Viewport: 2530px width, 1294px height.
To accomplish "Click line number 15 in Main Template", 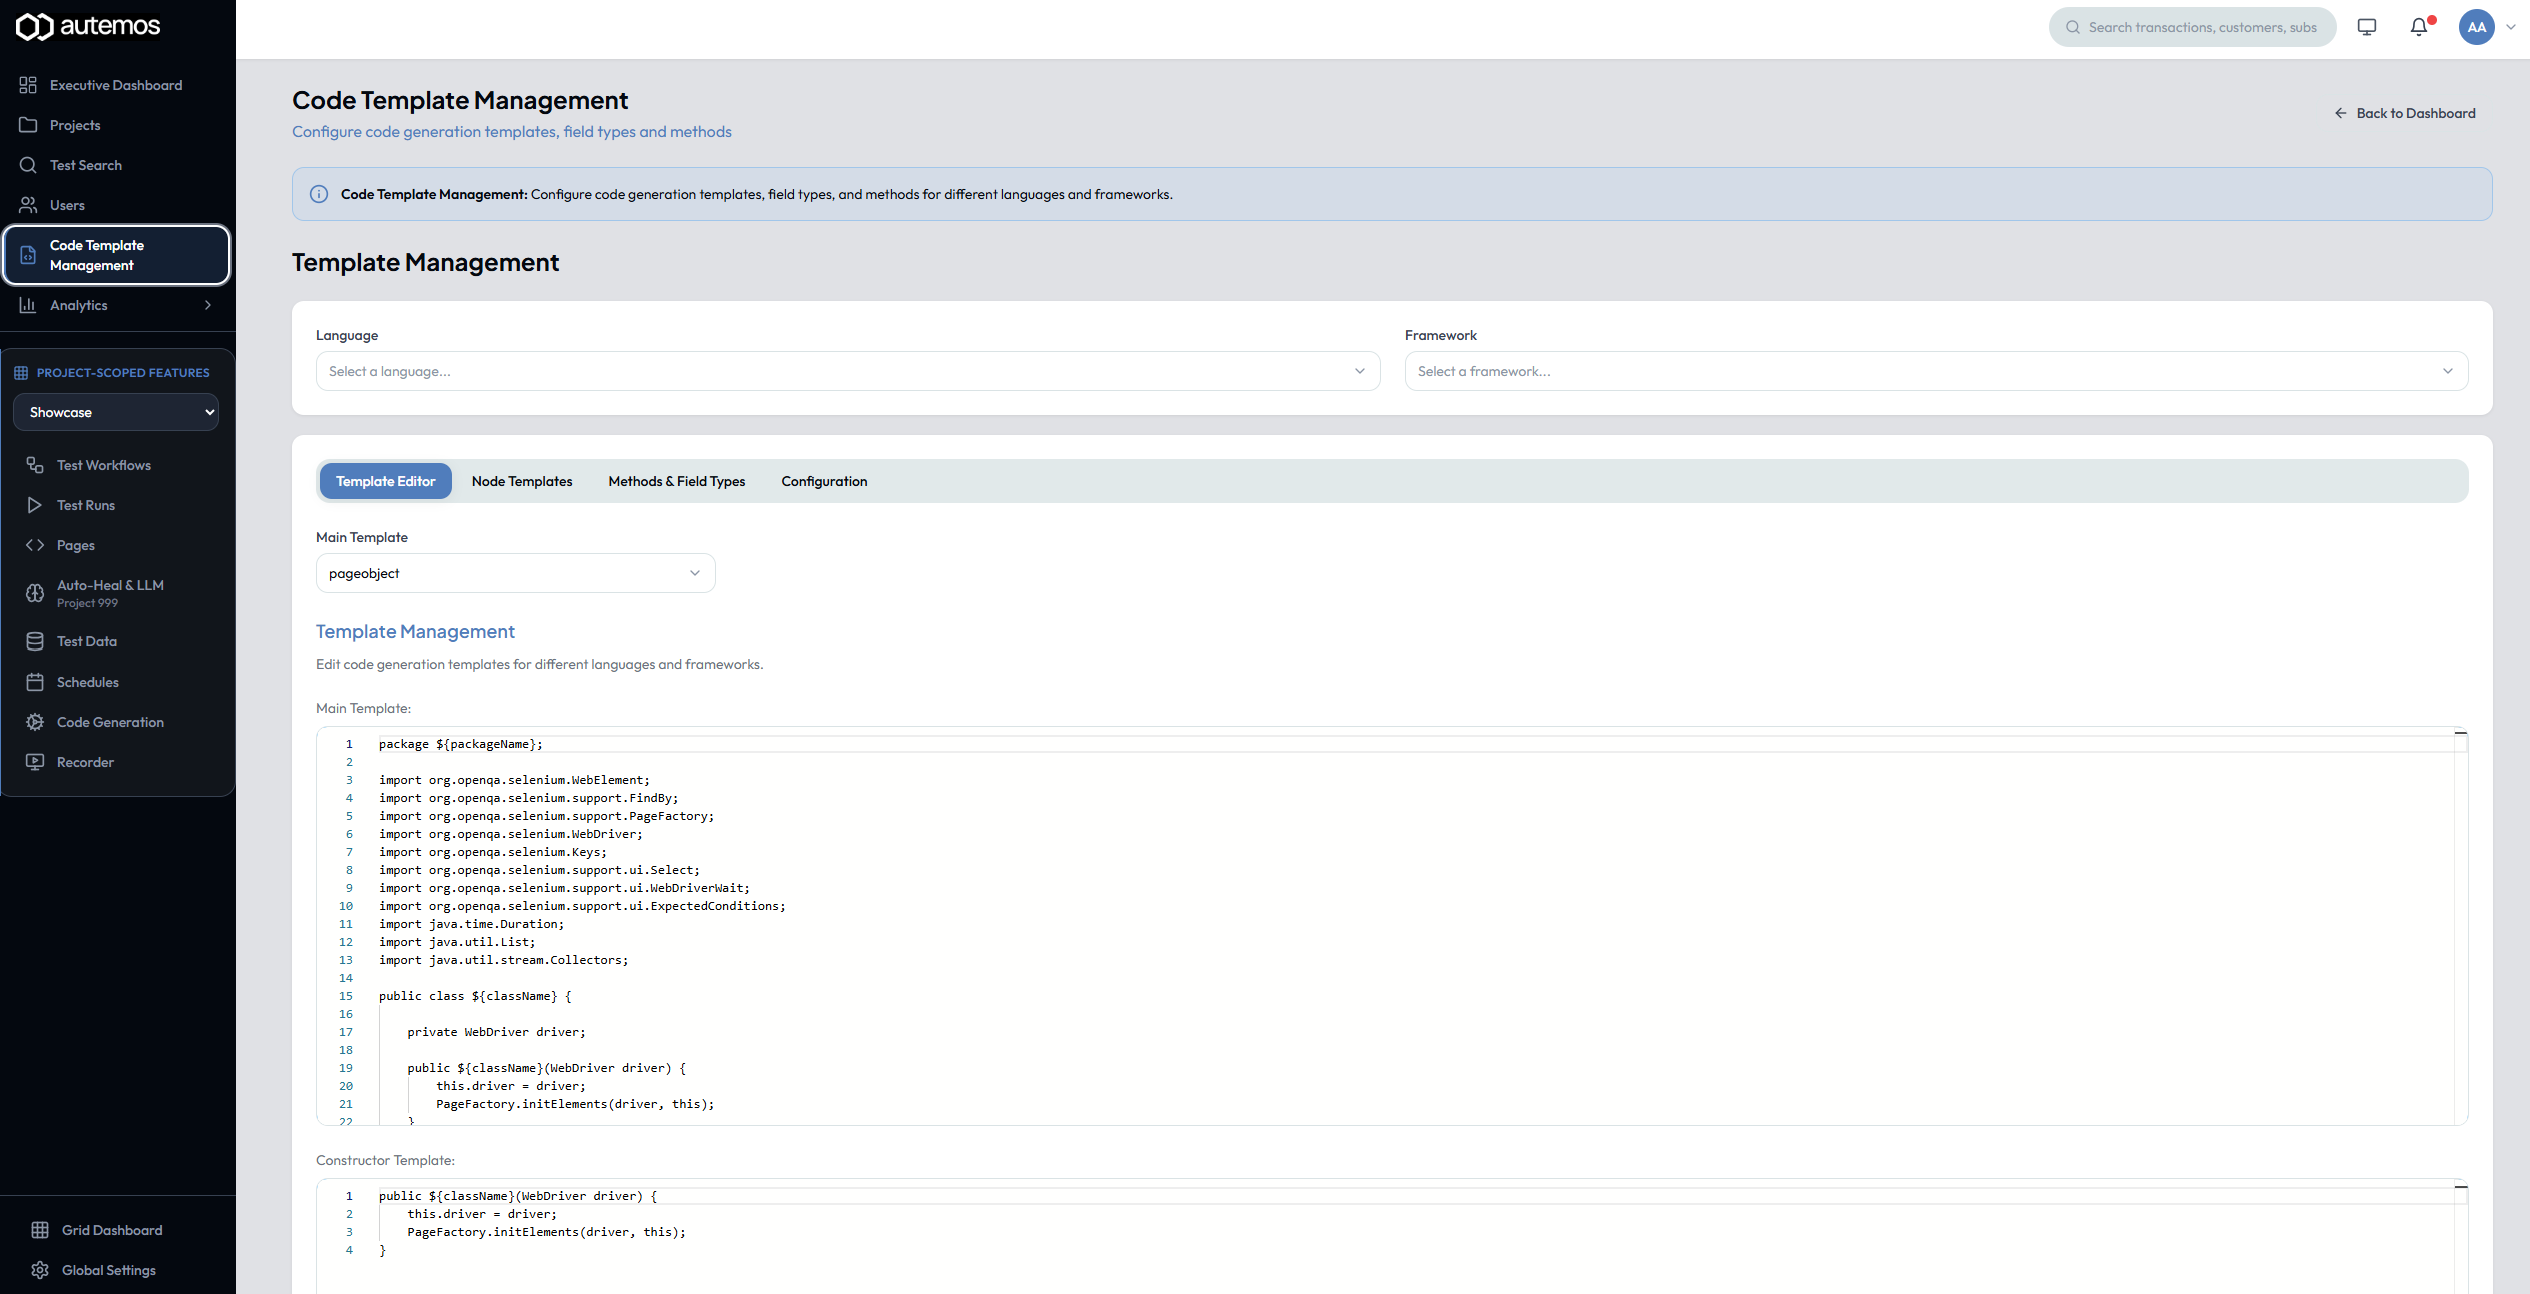I will click(x=346, y=996).
